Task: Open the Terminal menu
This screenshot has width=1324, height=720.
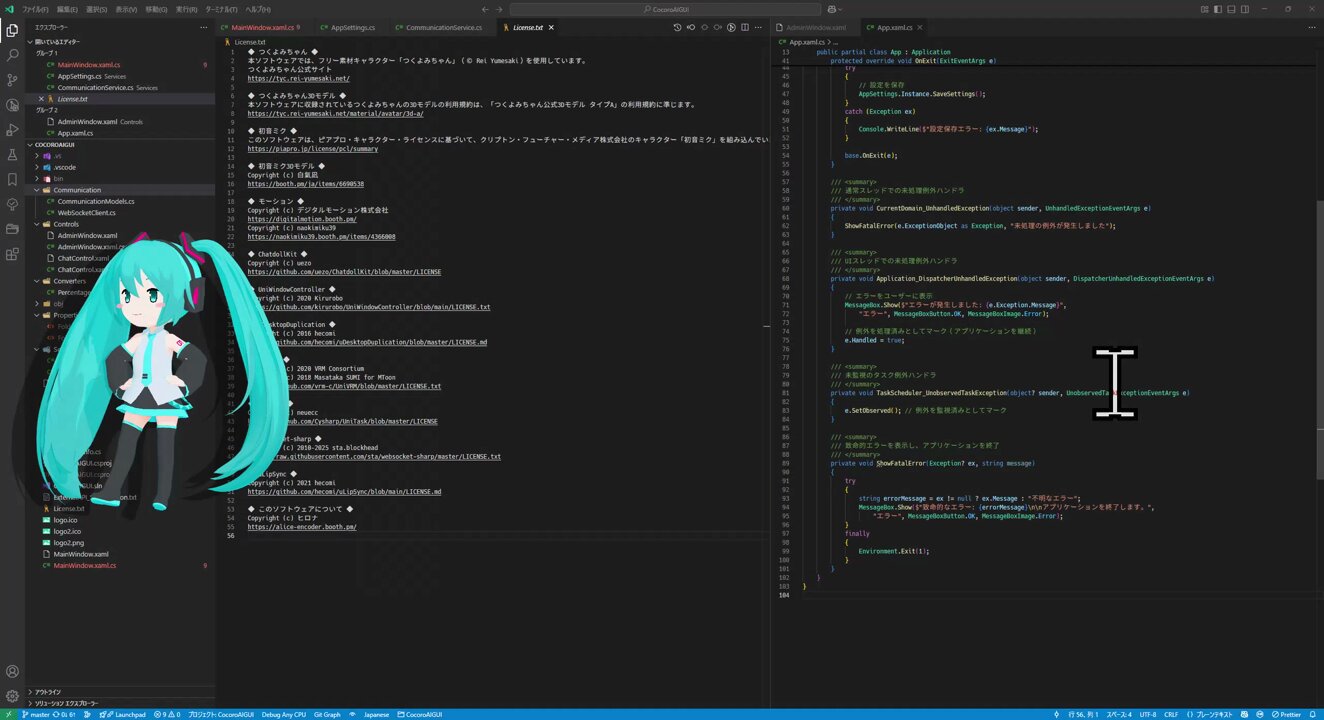Action: (x=221, y=9)
